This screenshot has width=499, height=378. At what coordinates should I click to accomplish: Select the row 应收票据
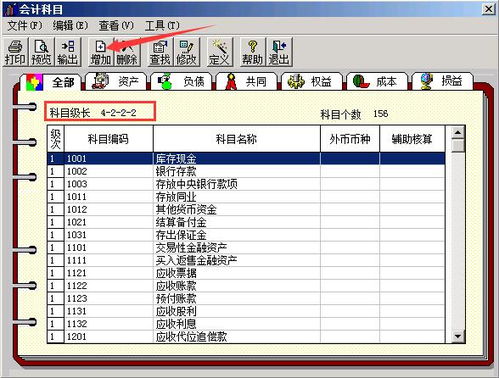coord(246,273)
